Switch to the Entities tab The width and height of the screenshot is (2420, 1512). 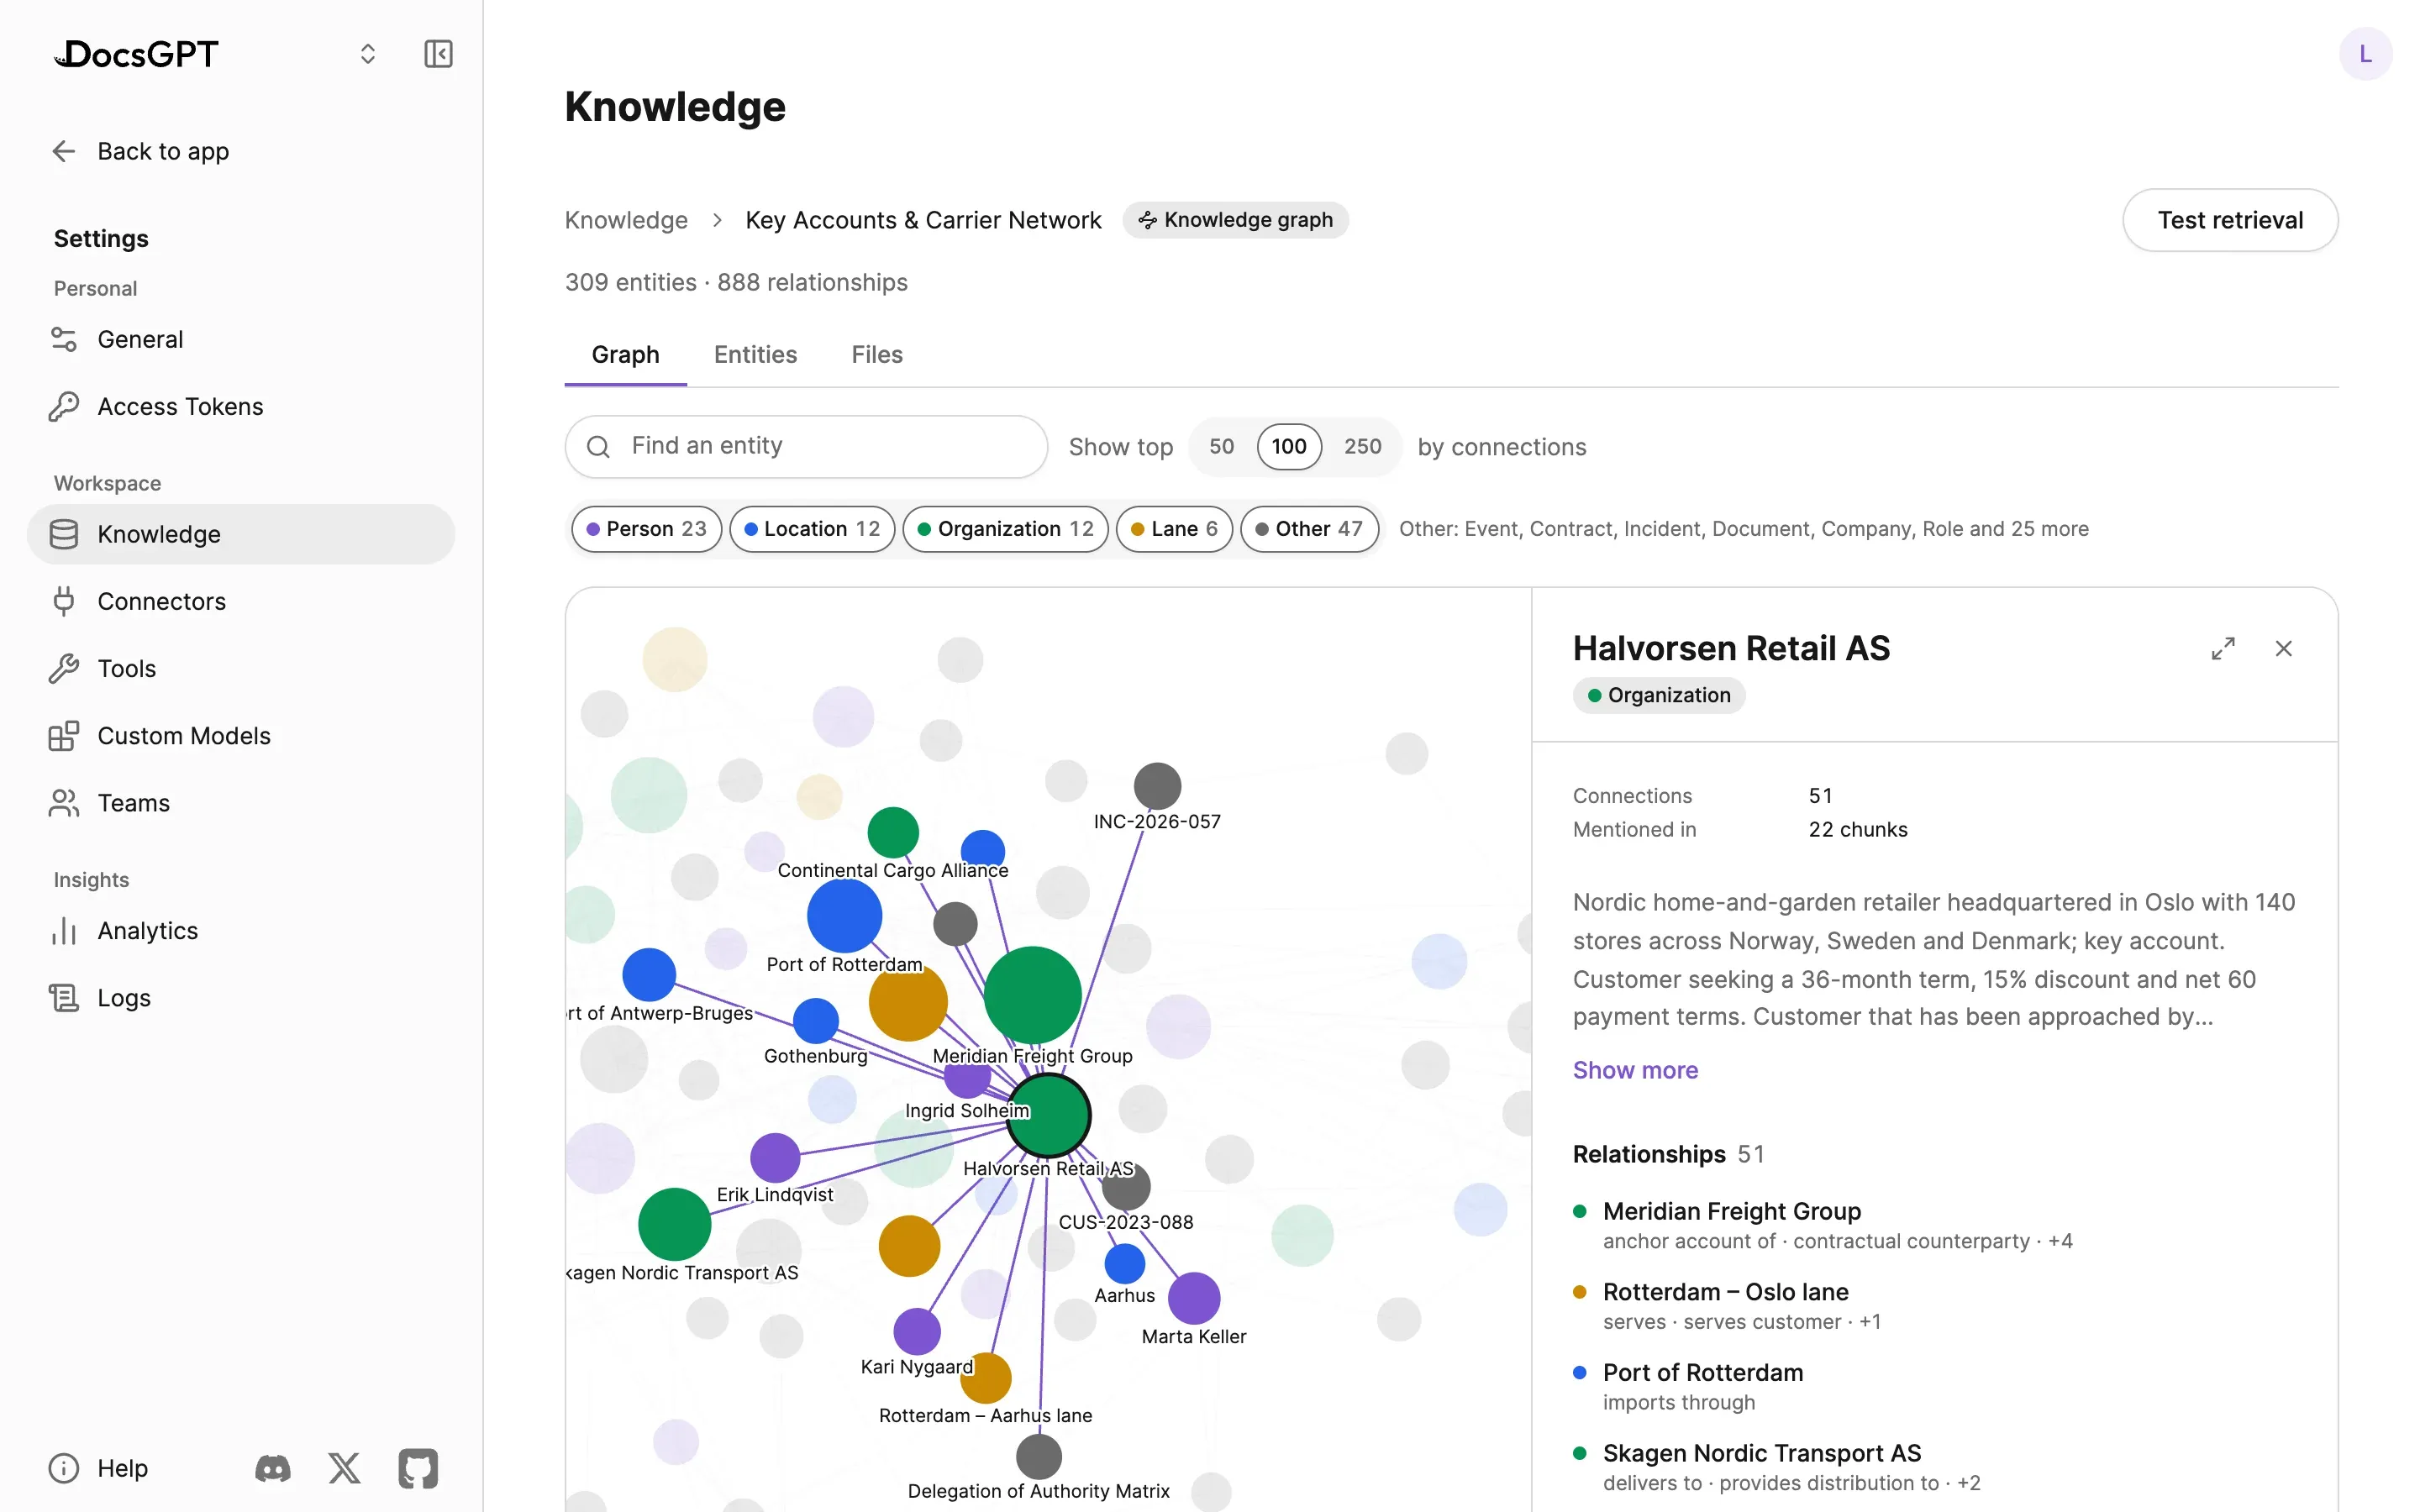[x=755, y=355]
